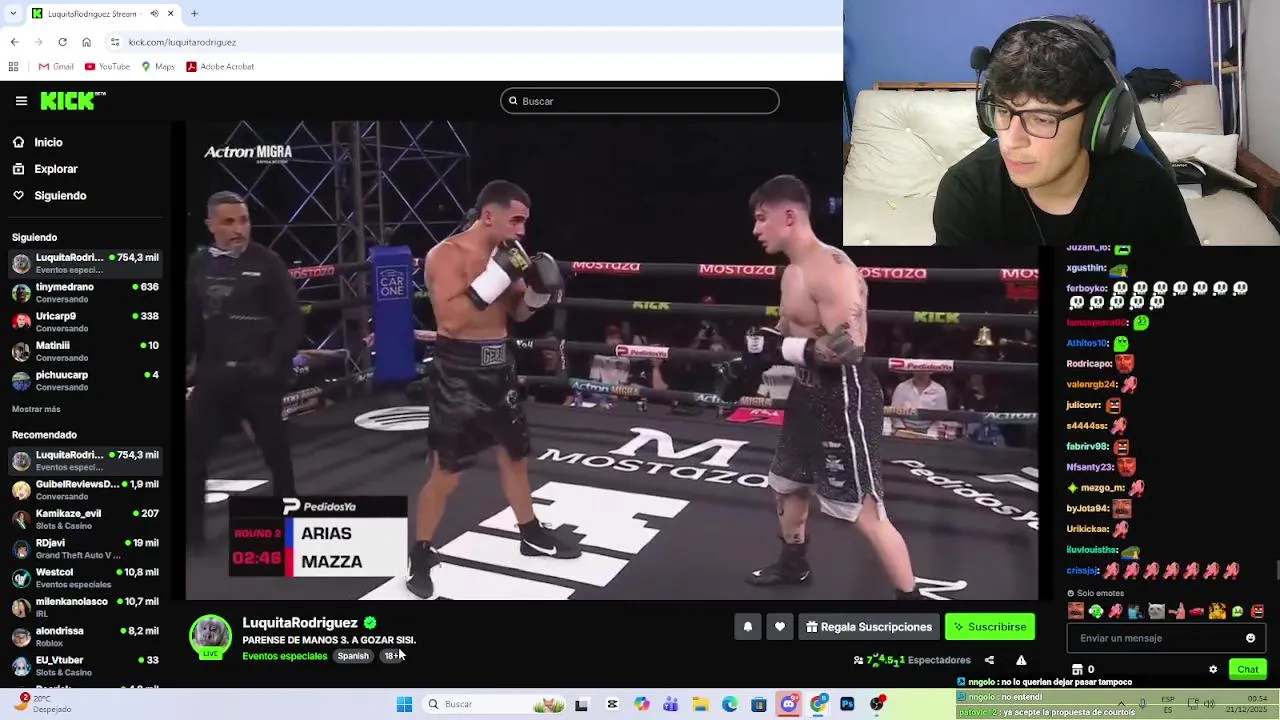This screenshot has height=720, width=1280.
Task: Select the first emote in the emote bar
Action: point(1076,611)
